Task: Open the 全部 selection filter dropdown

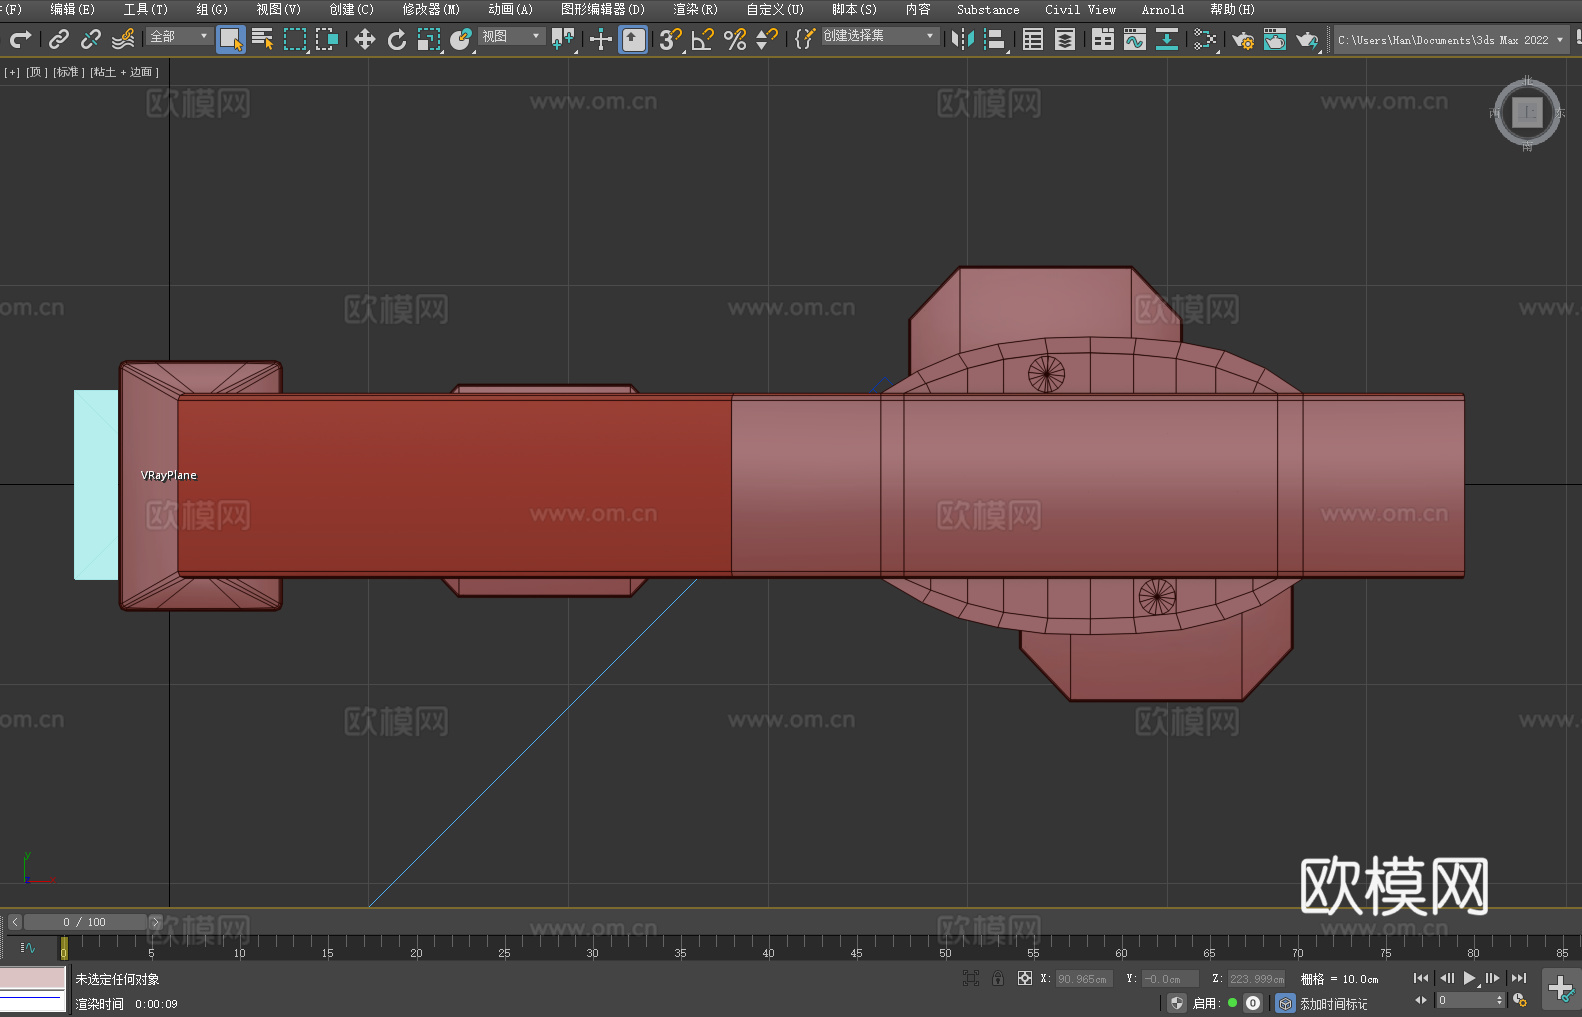Action: pos(179,36)
